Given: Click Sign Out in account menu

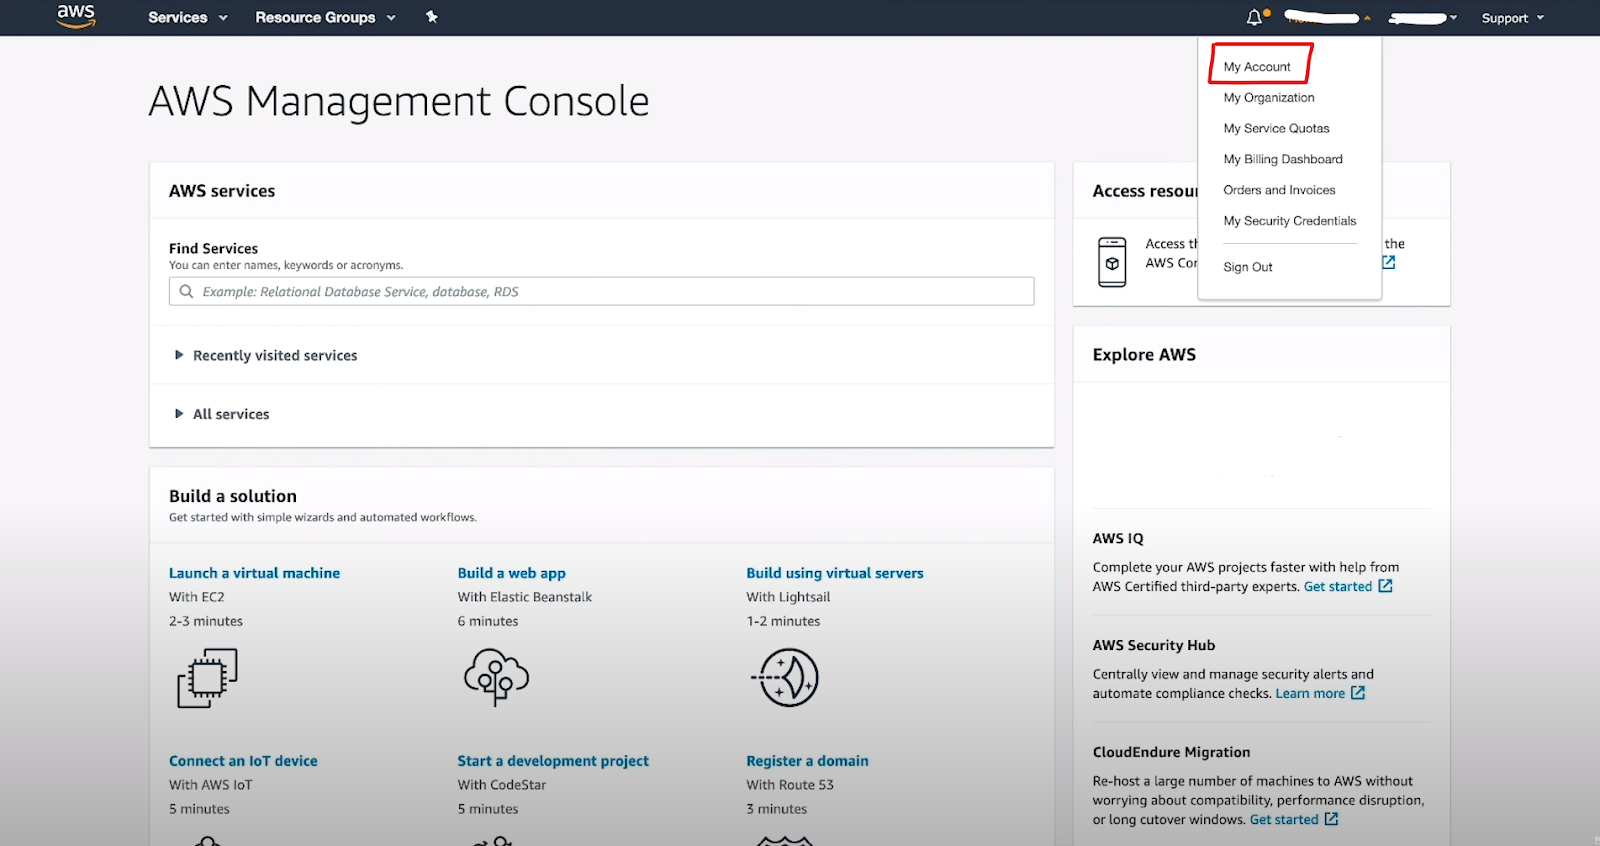Looking at the screenshot, I should [1248, 267].
